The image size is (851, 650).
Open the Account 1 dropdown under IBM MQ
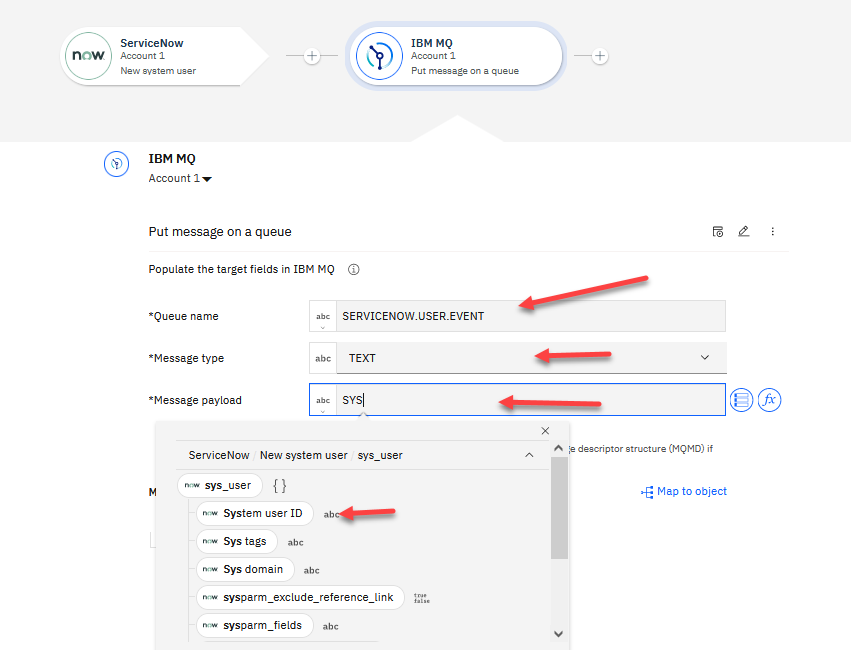[181, 179]
